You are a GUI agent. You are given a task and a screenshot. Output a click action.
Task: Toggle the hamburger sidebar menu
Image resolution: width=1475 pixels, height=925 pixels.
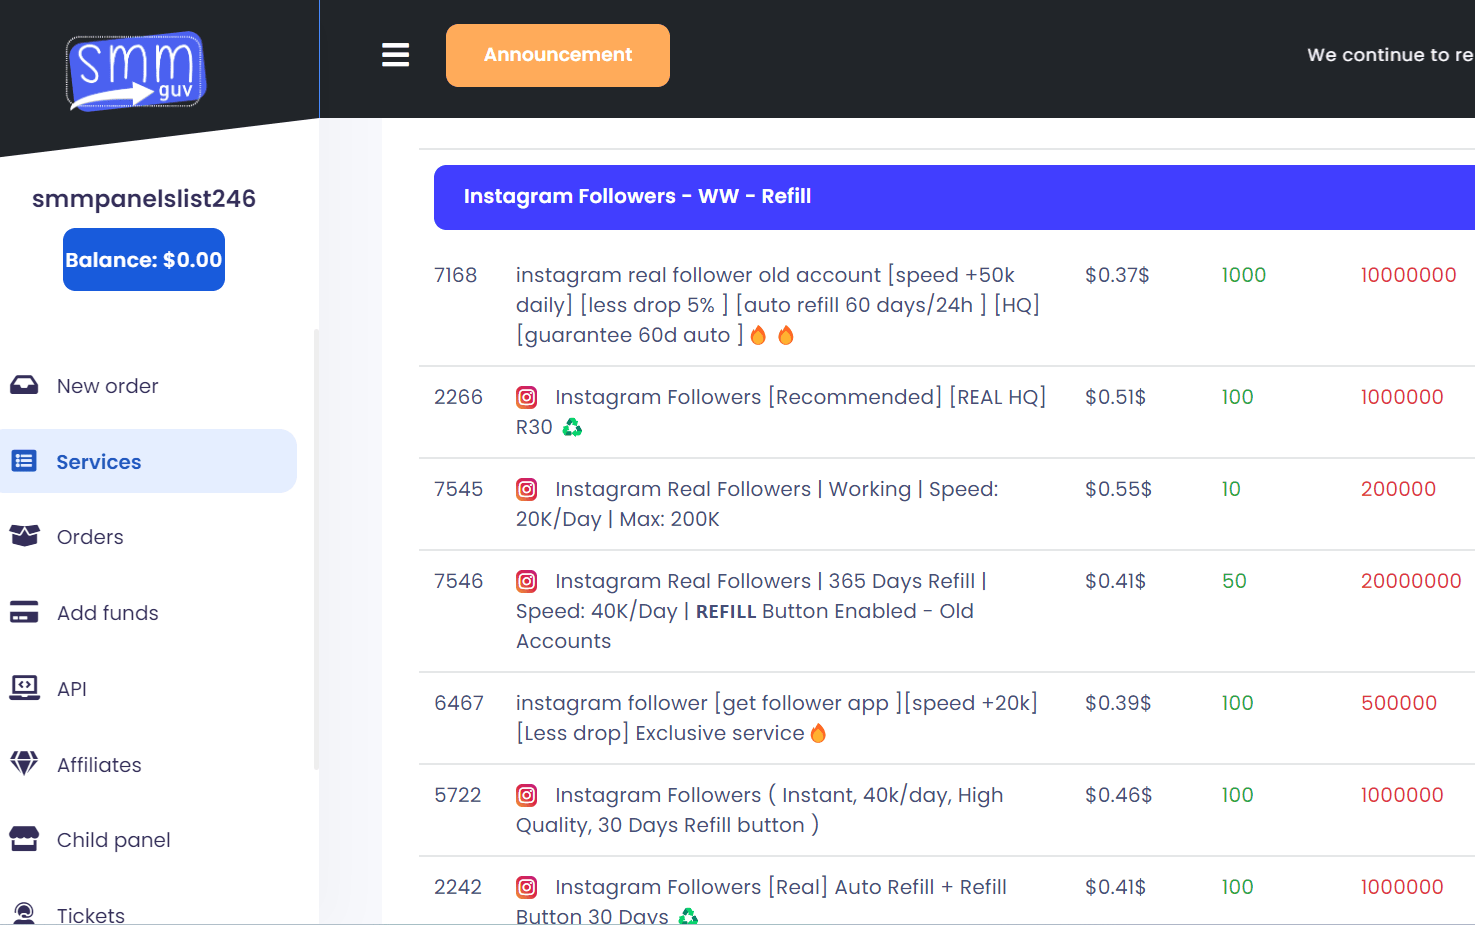click(395, 55)
